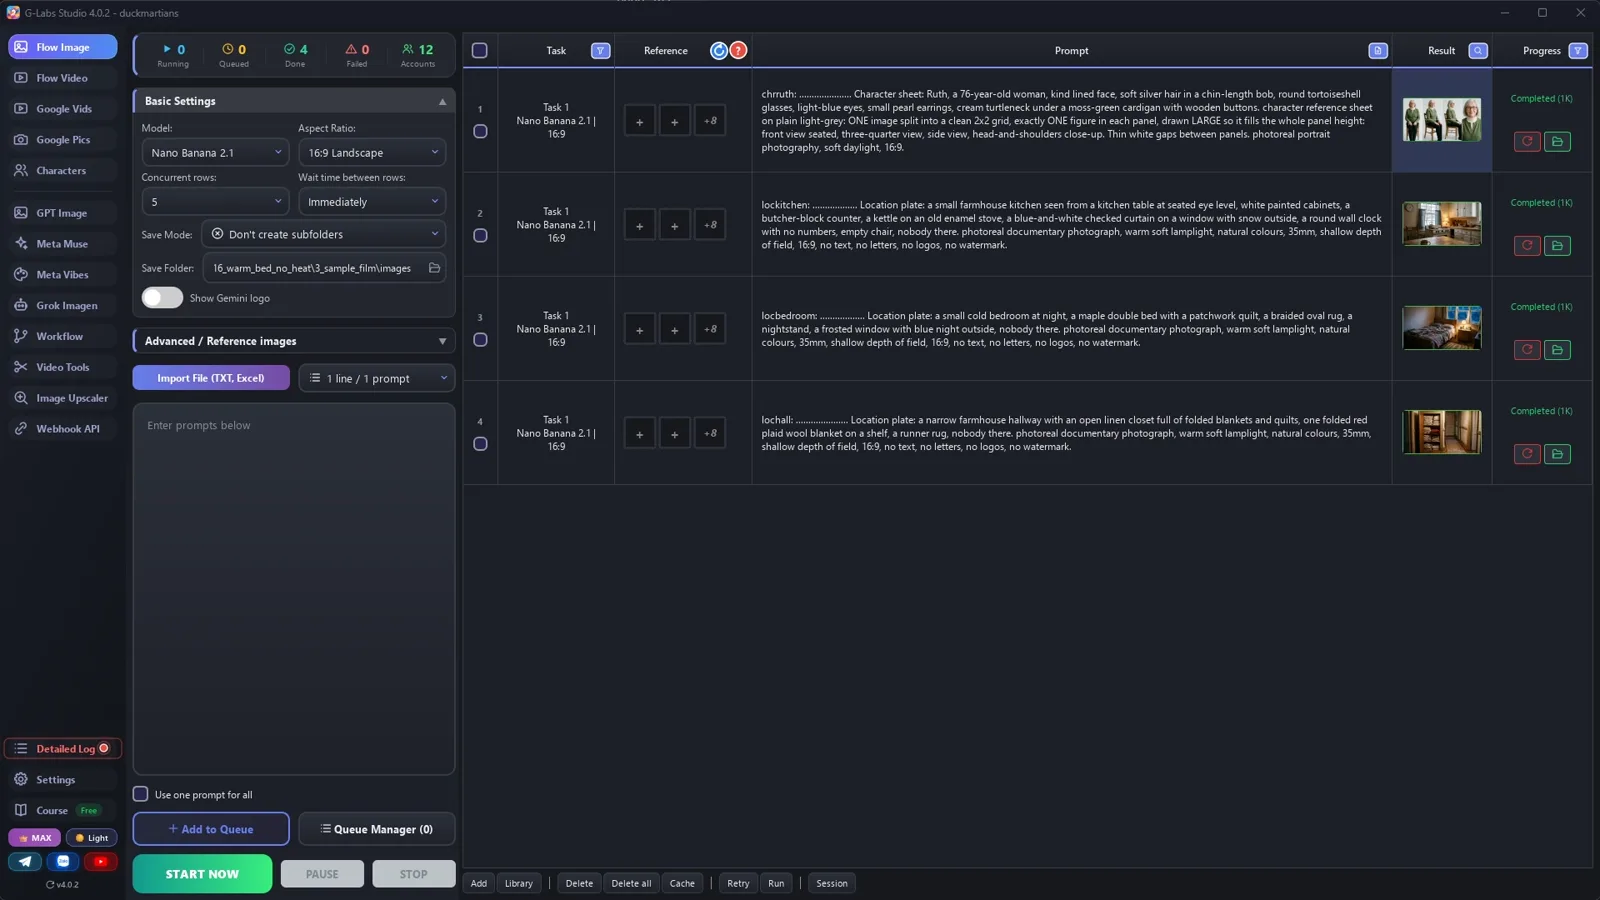Toggle the Show Gemini logo switch
The image size is (1600, 900).
click(x=162, y=298)
